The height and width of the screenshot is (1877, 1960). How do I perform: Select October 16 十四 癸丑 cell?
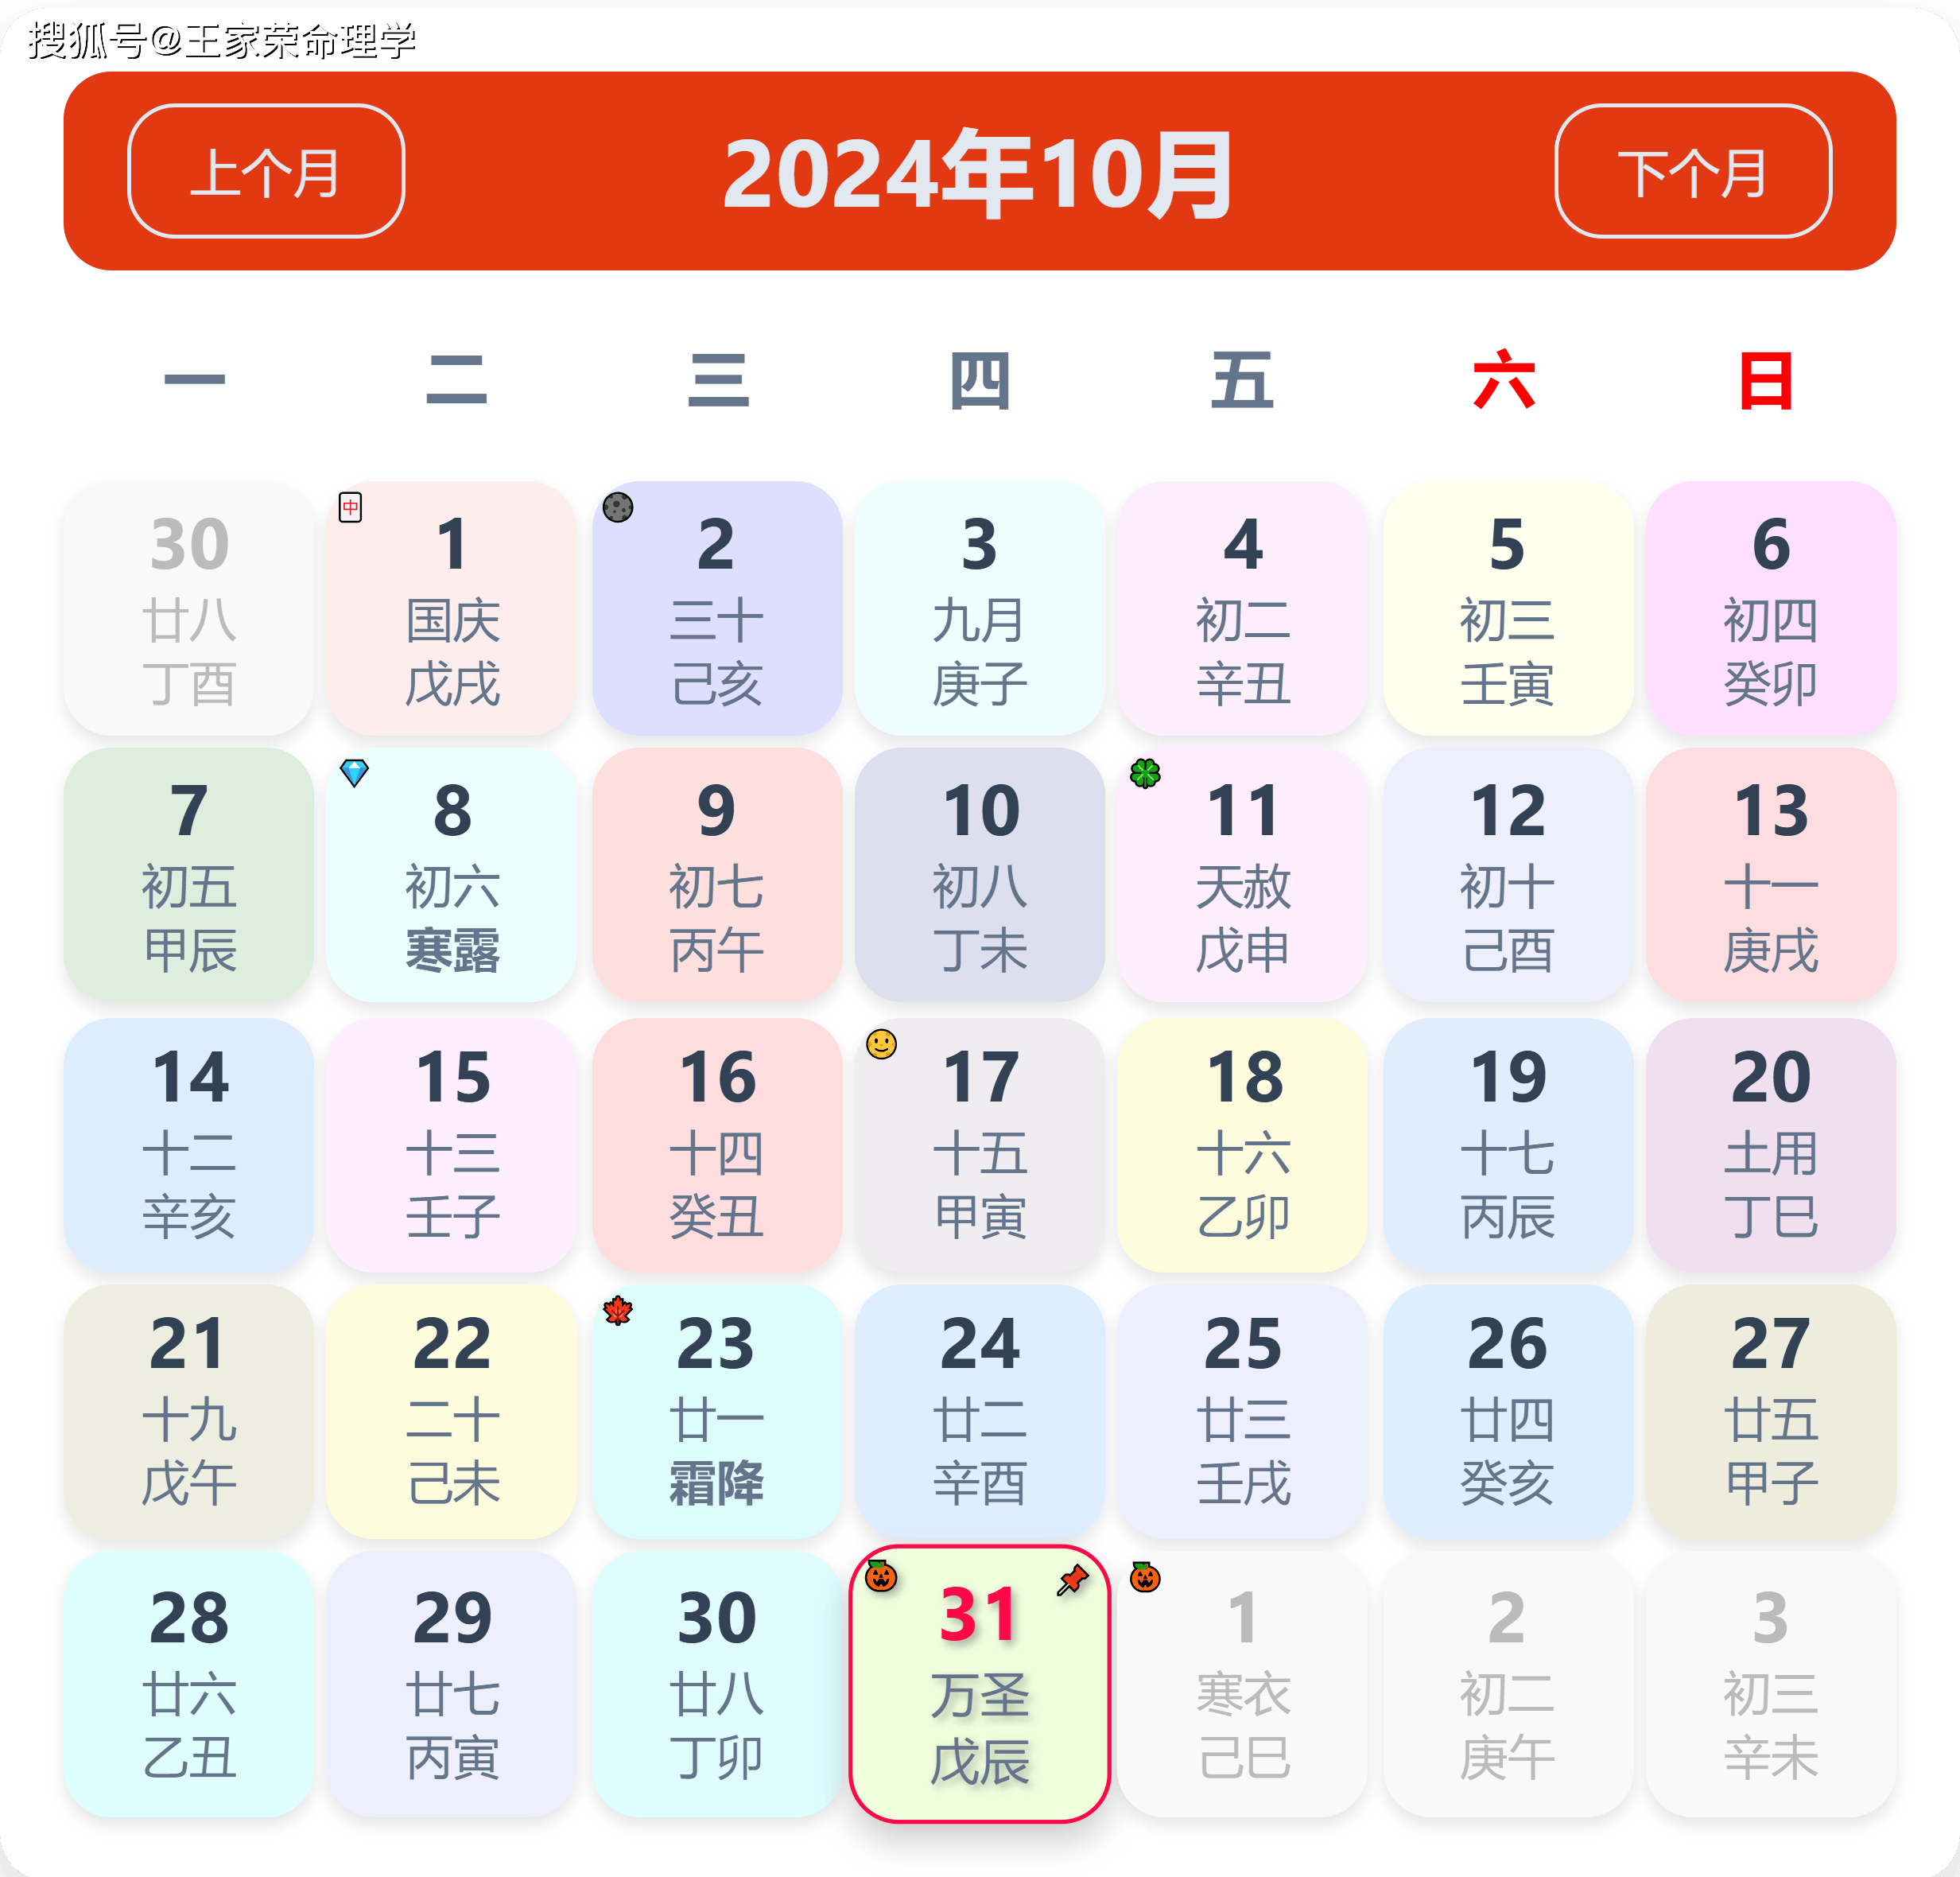[717, 1145]
